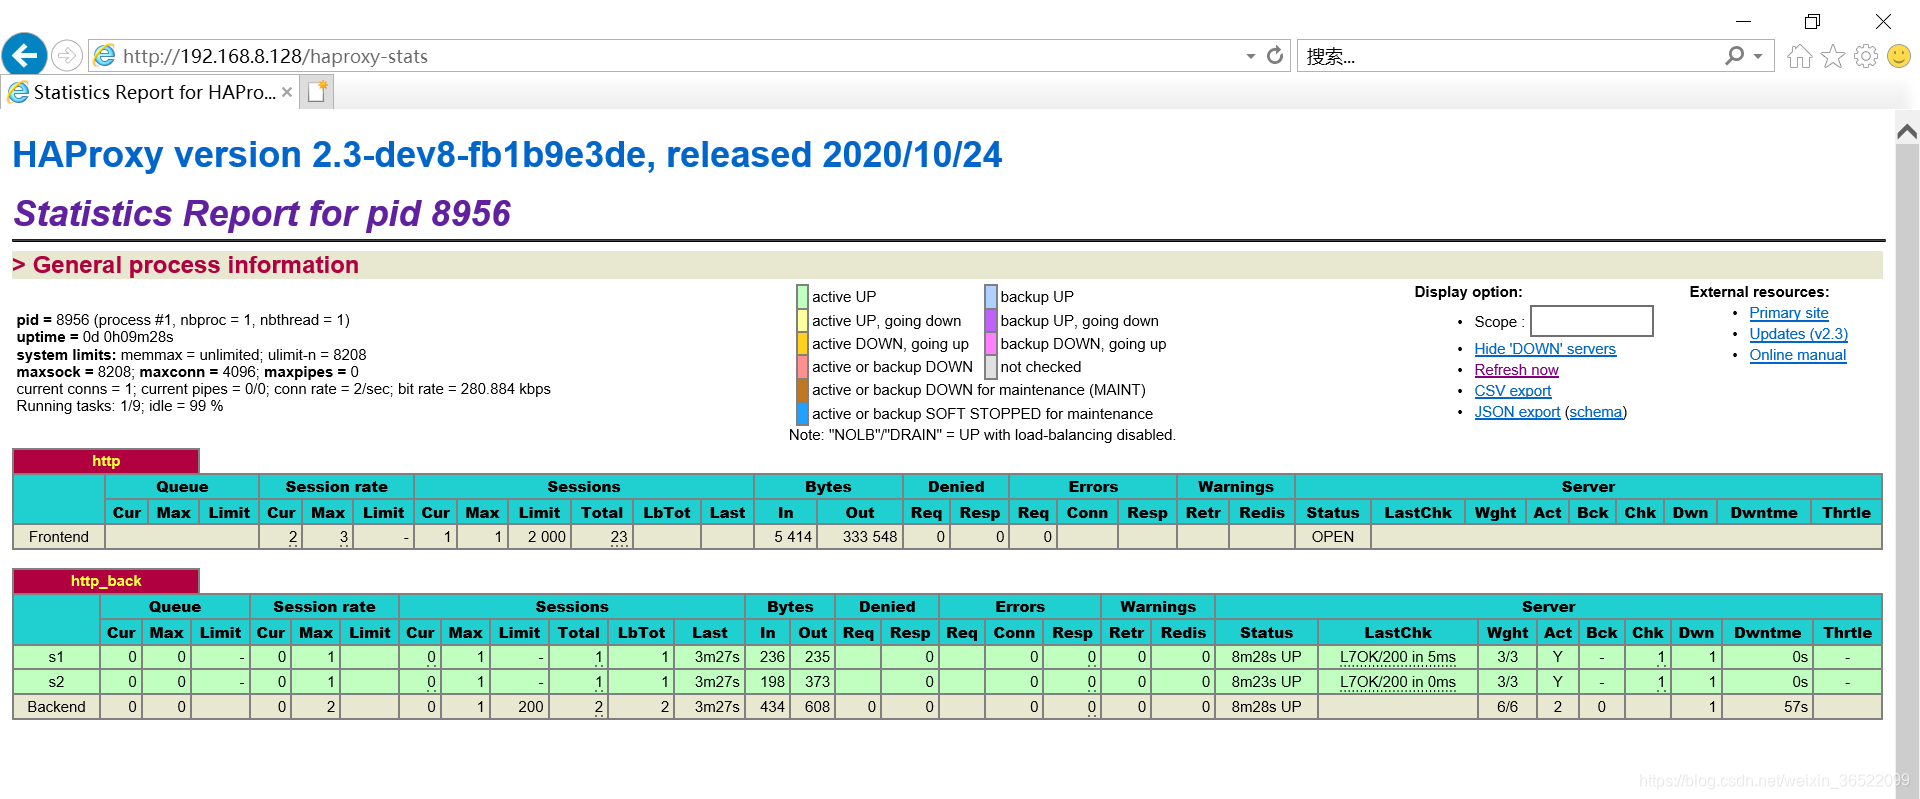Open a new browser tab

click(317, 92)
